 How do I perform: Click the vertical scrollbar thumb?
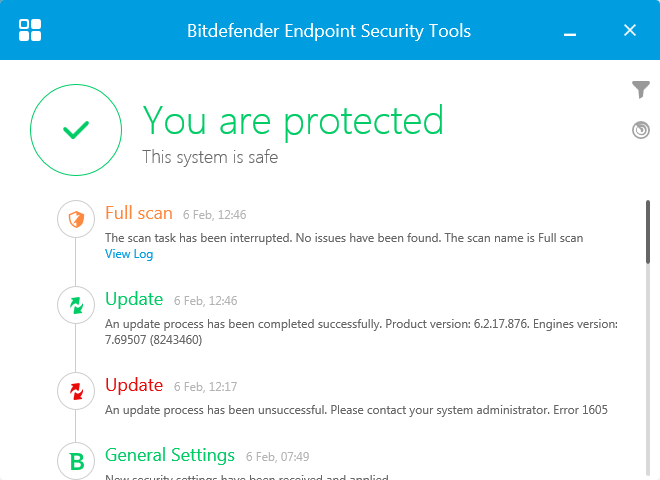[648, 232]
